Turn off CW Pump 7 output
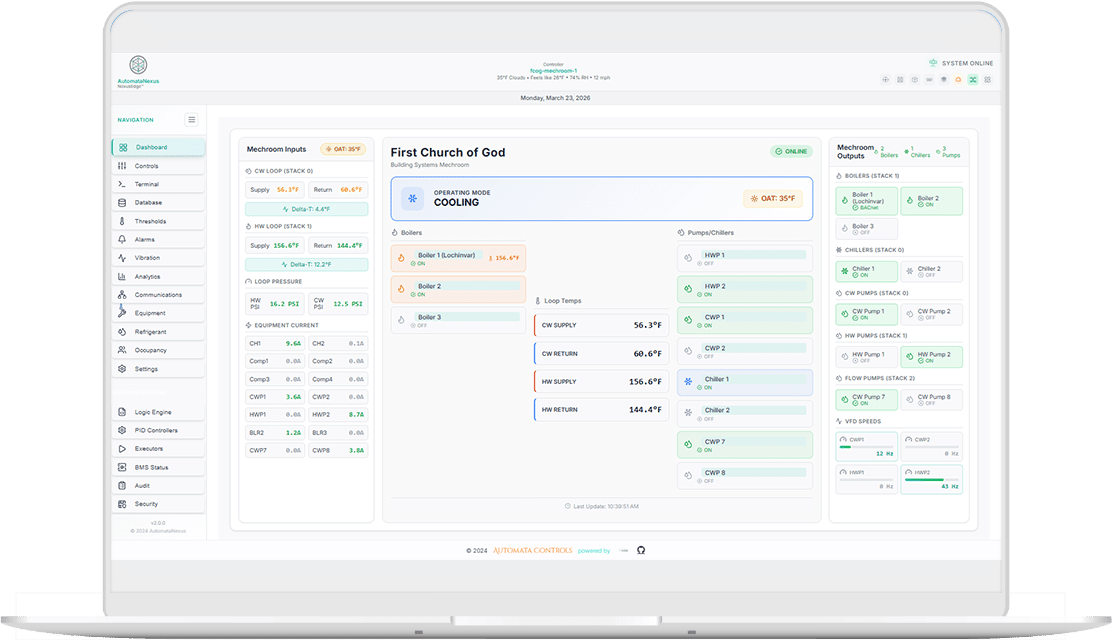 [866, 400]
